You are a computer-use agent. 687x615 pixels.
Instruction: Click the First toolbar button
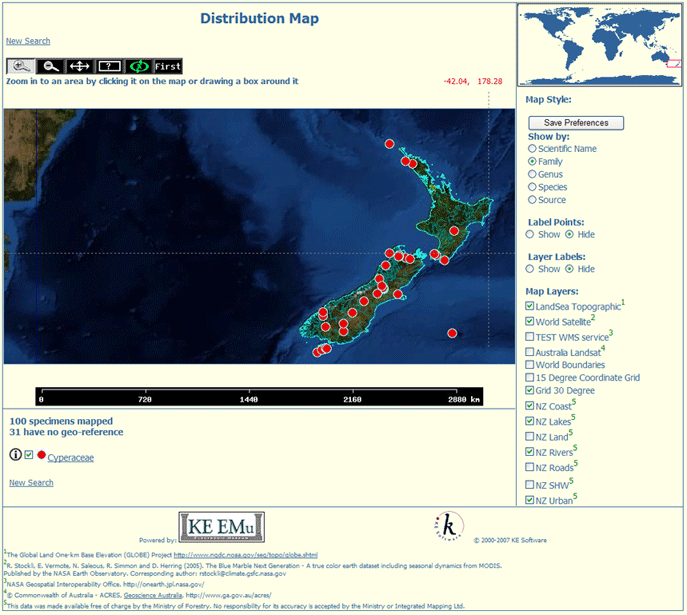pyautogui.click(x=168, y=66)
